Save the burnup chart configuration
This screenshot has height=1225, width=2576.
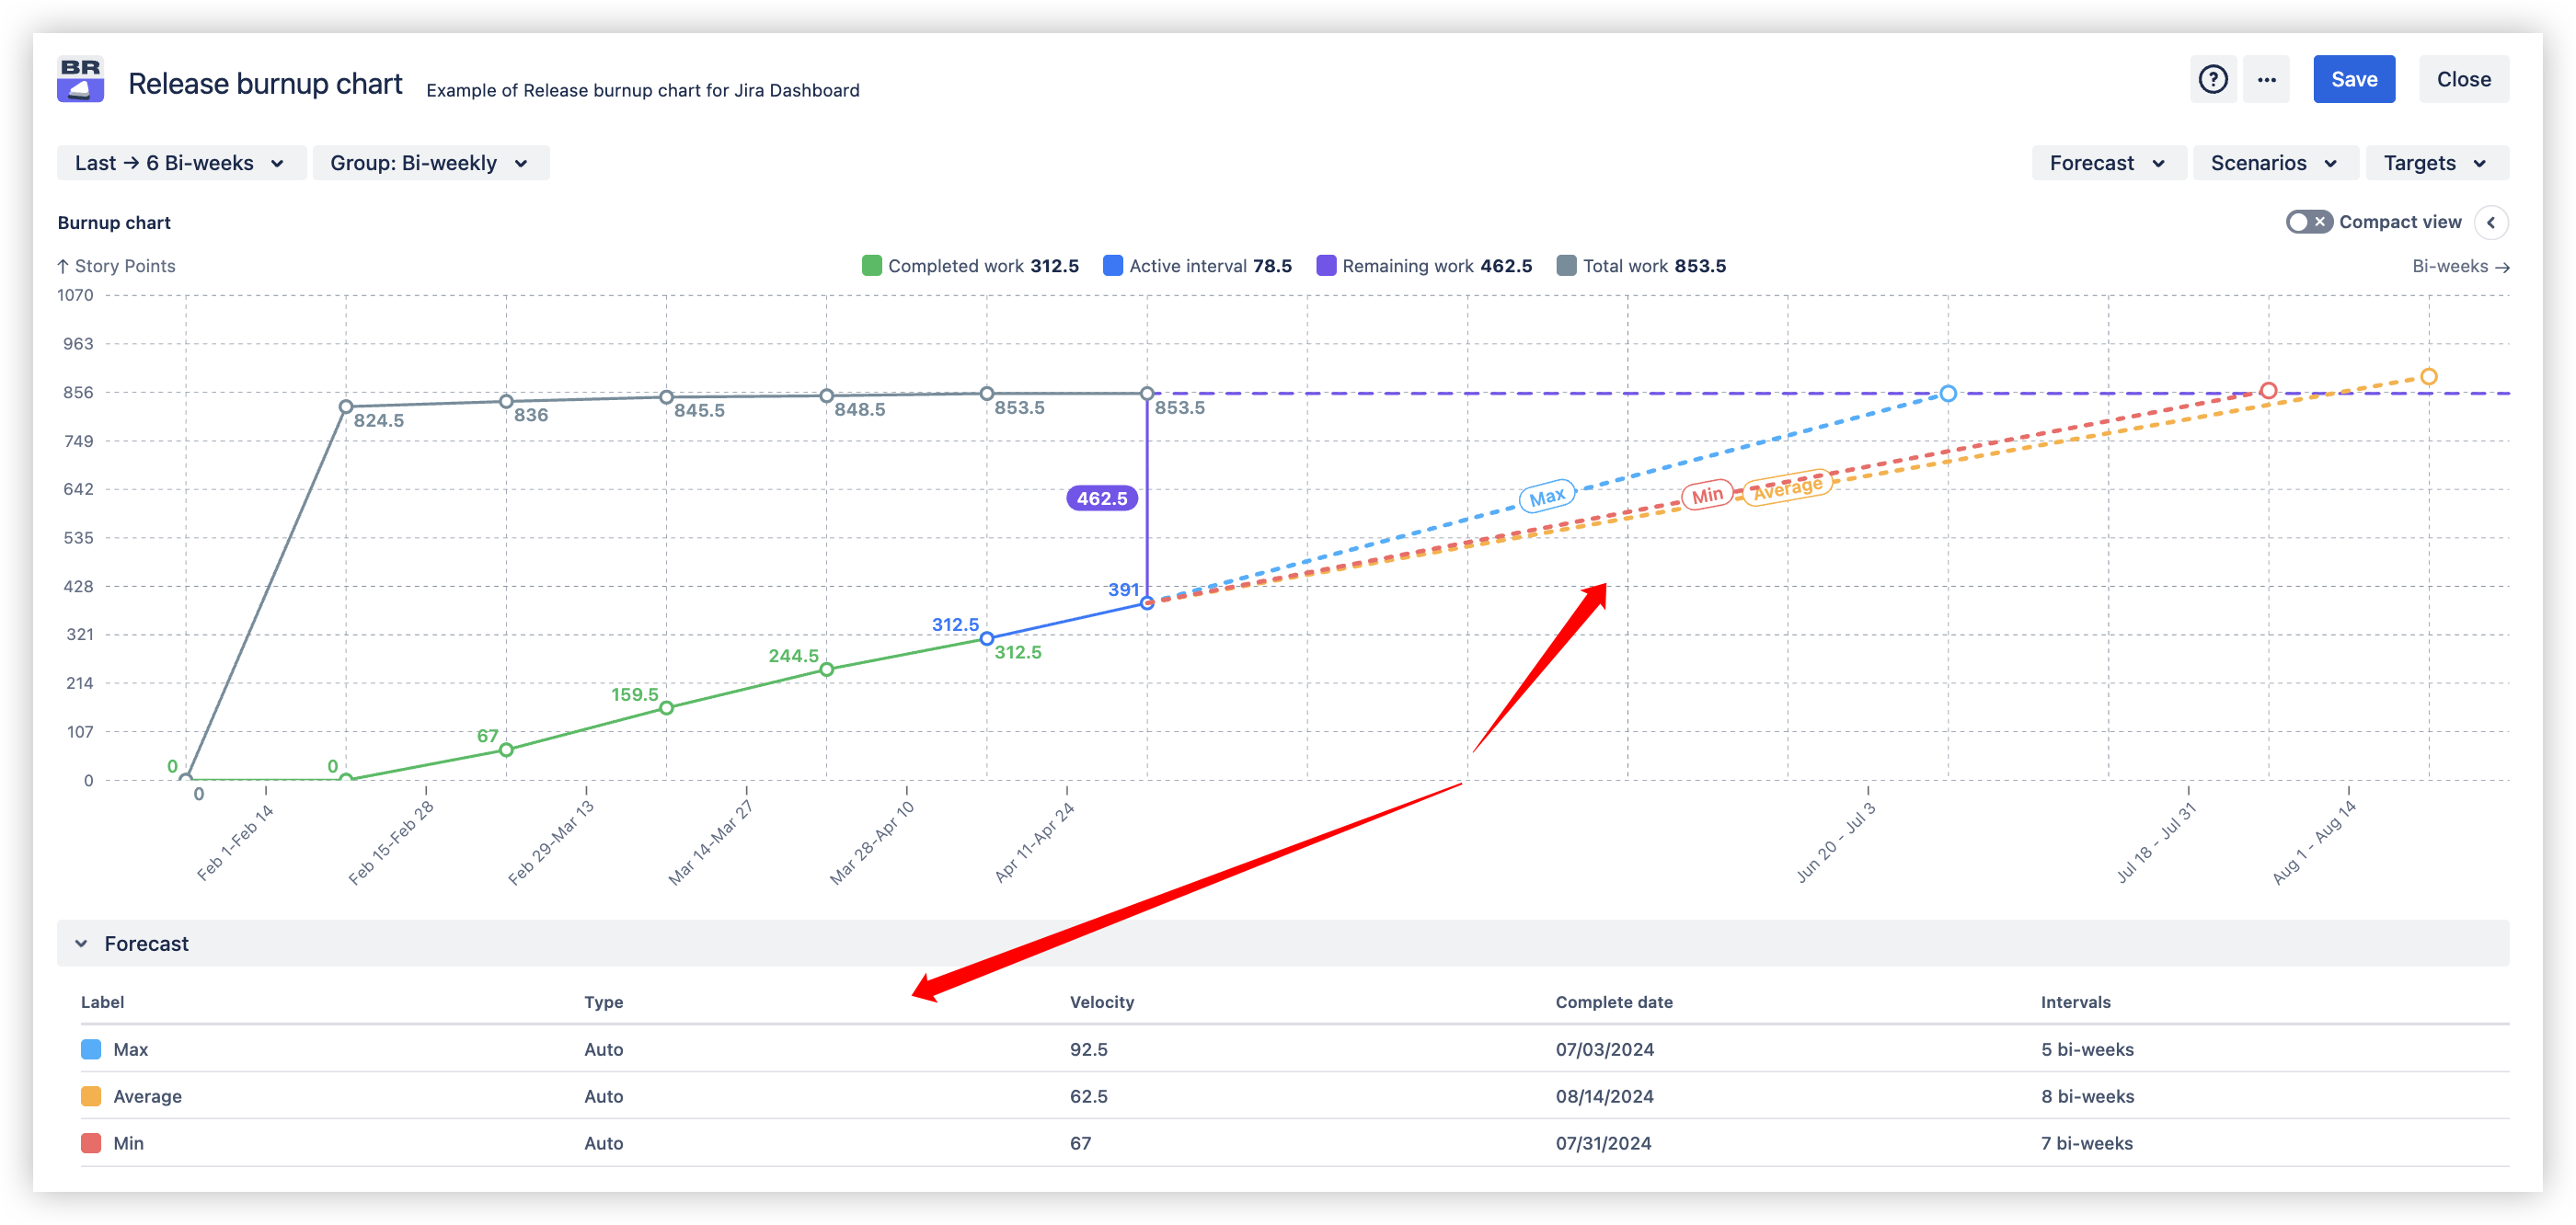pos(2354,79)
